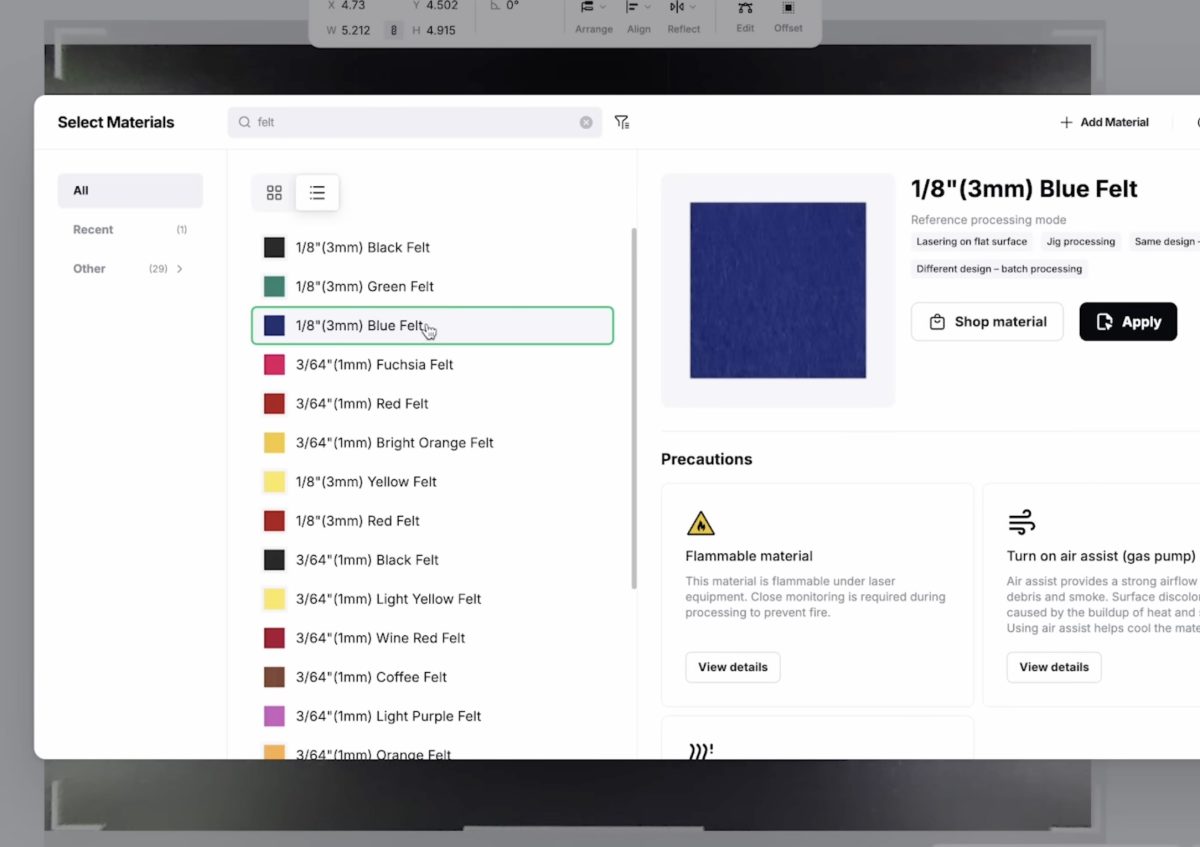This screenshot has width=1200, height=847.
Task: Switch to grid view of materials
Action: point(274,193)
